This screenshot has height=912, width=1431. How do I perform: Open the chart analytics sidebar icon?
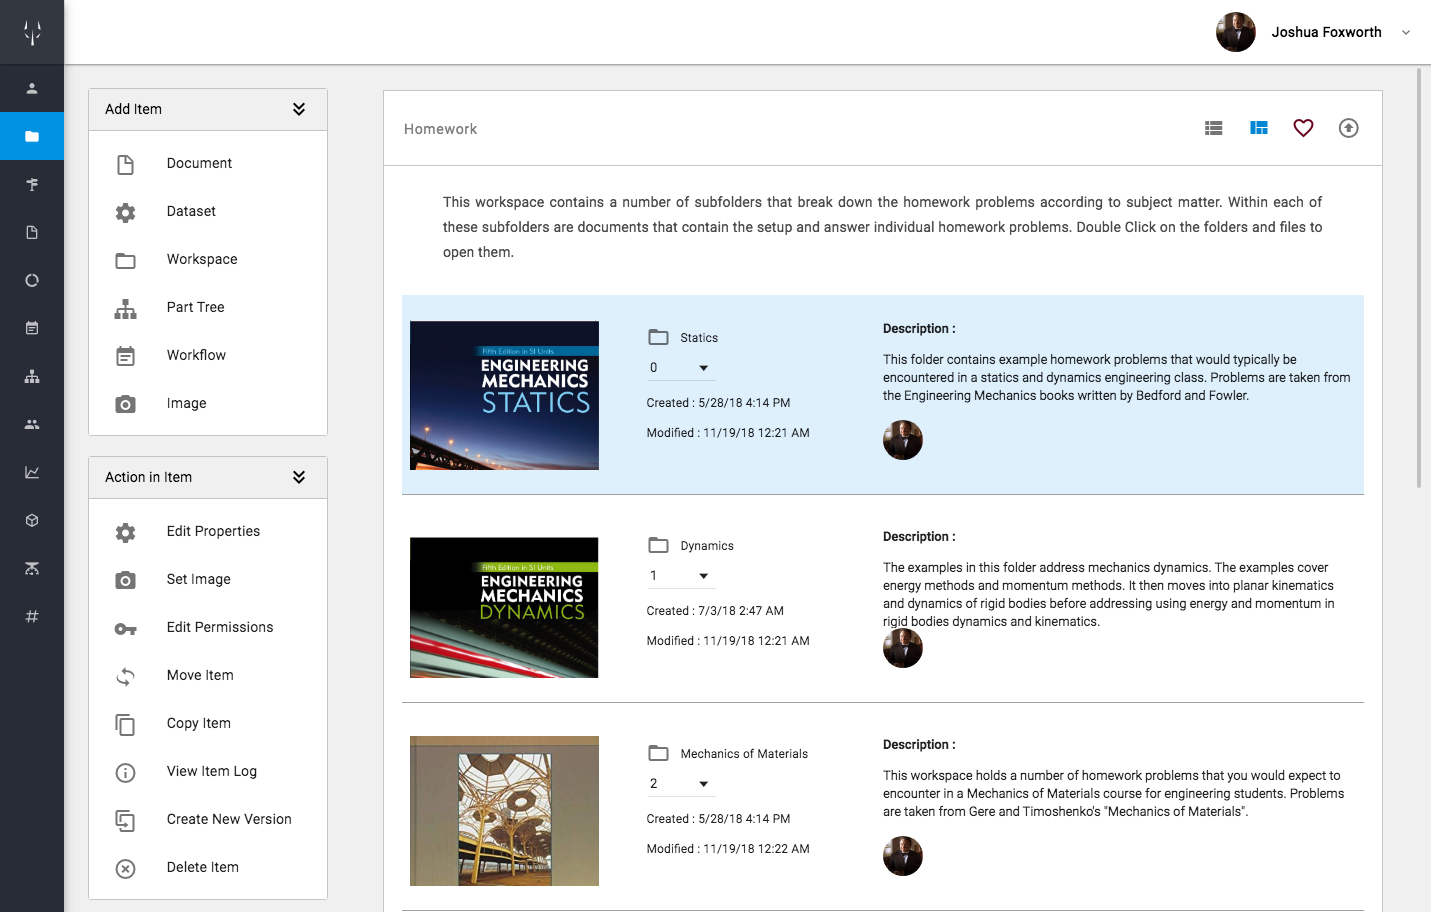32,472
